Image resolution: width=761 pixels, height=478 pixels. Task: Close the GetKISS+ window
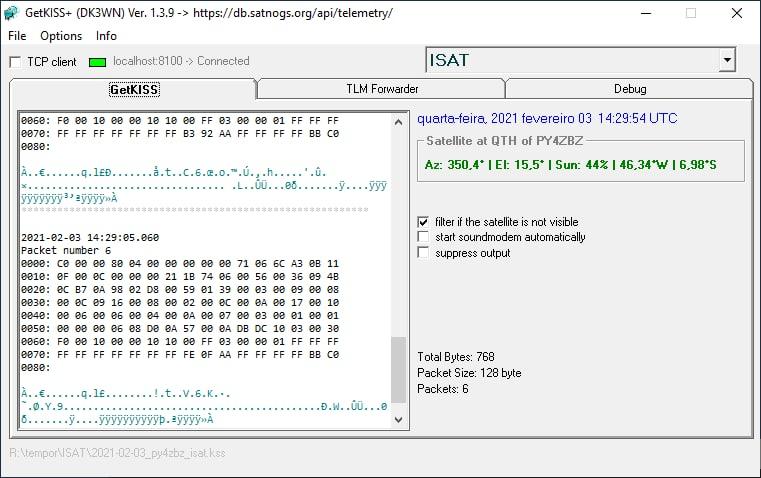[x=736, y=13]
